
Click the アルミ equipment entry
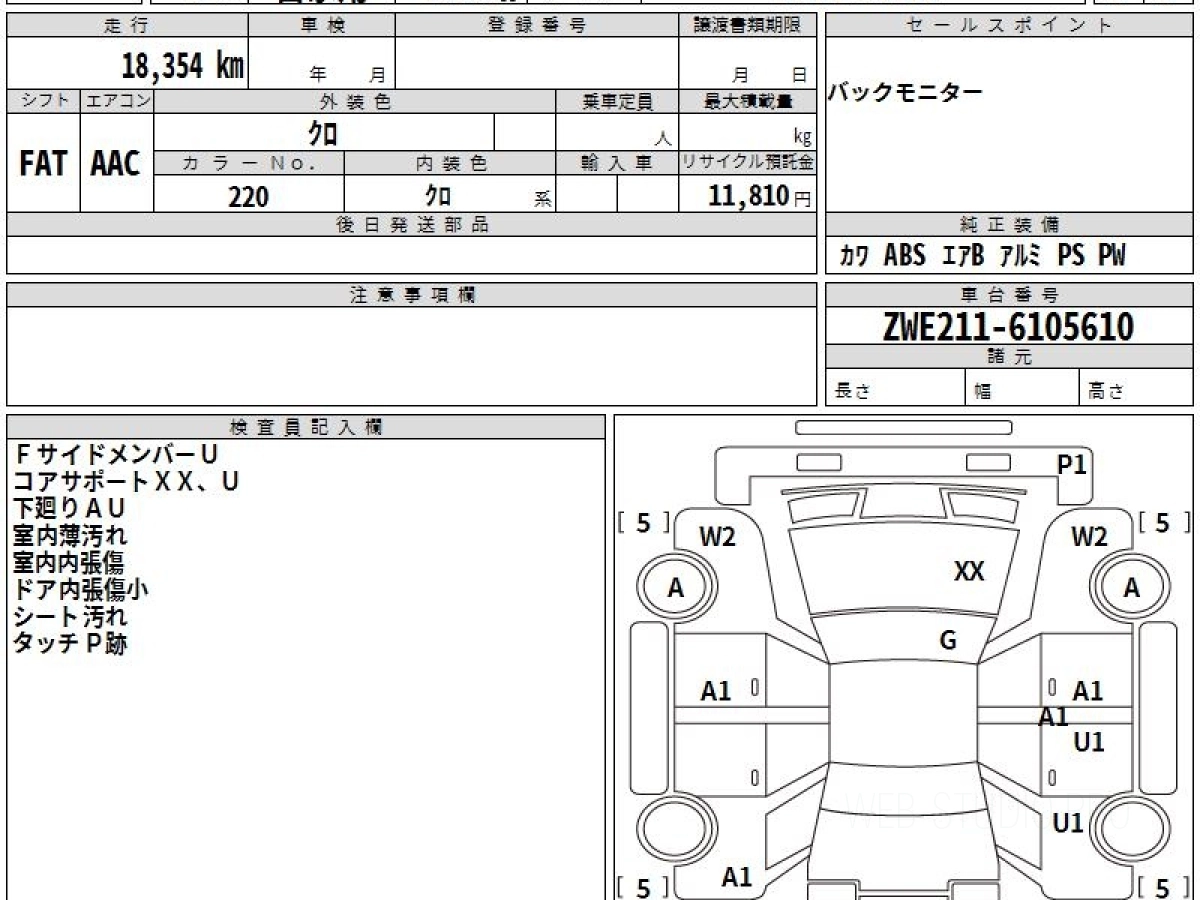1021,256
